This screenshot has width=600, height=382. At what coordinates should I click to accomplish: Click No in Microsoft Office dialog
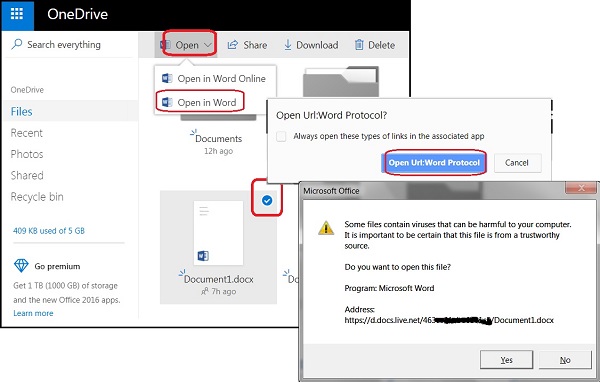coord(565,360)
